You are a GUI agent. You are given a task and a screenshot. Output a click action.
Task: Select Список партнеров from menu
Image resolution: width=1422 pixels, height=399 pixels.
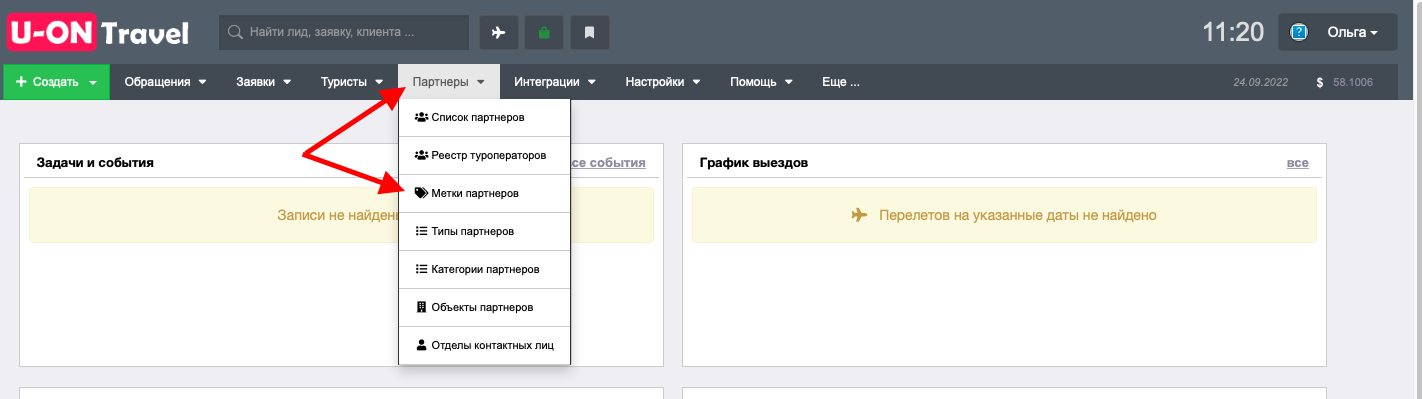click(484, 117)
